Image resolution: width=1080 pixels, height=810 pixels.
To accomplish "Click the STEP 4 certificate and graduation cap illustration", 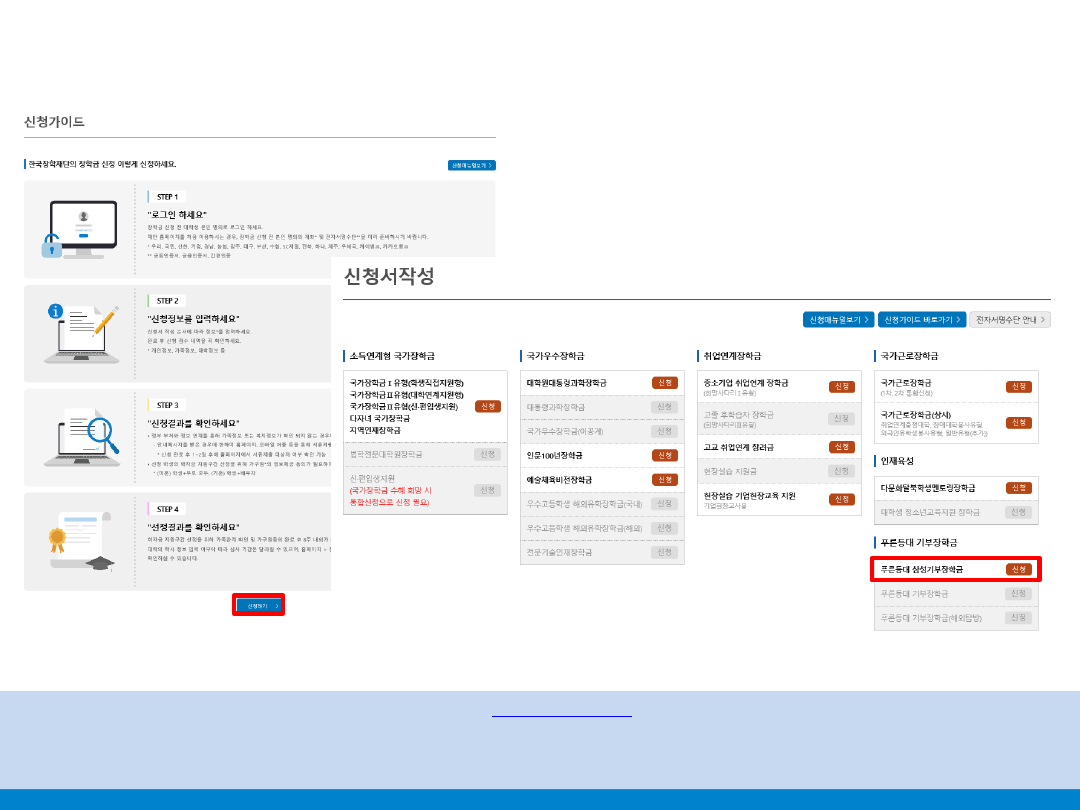I will [x=80, y=541].
